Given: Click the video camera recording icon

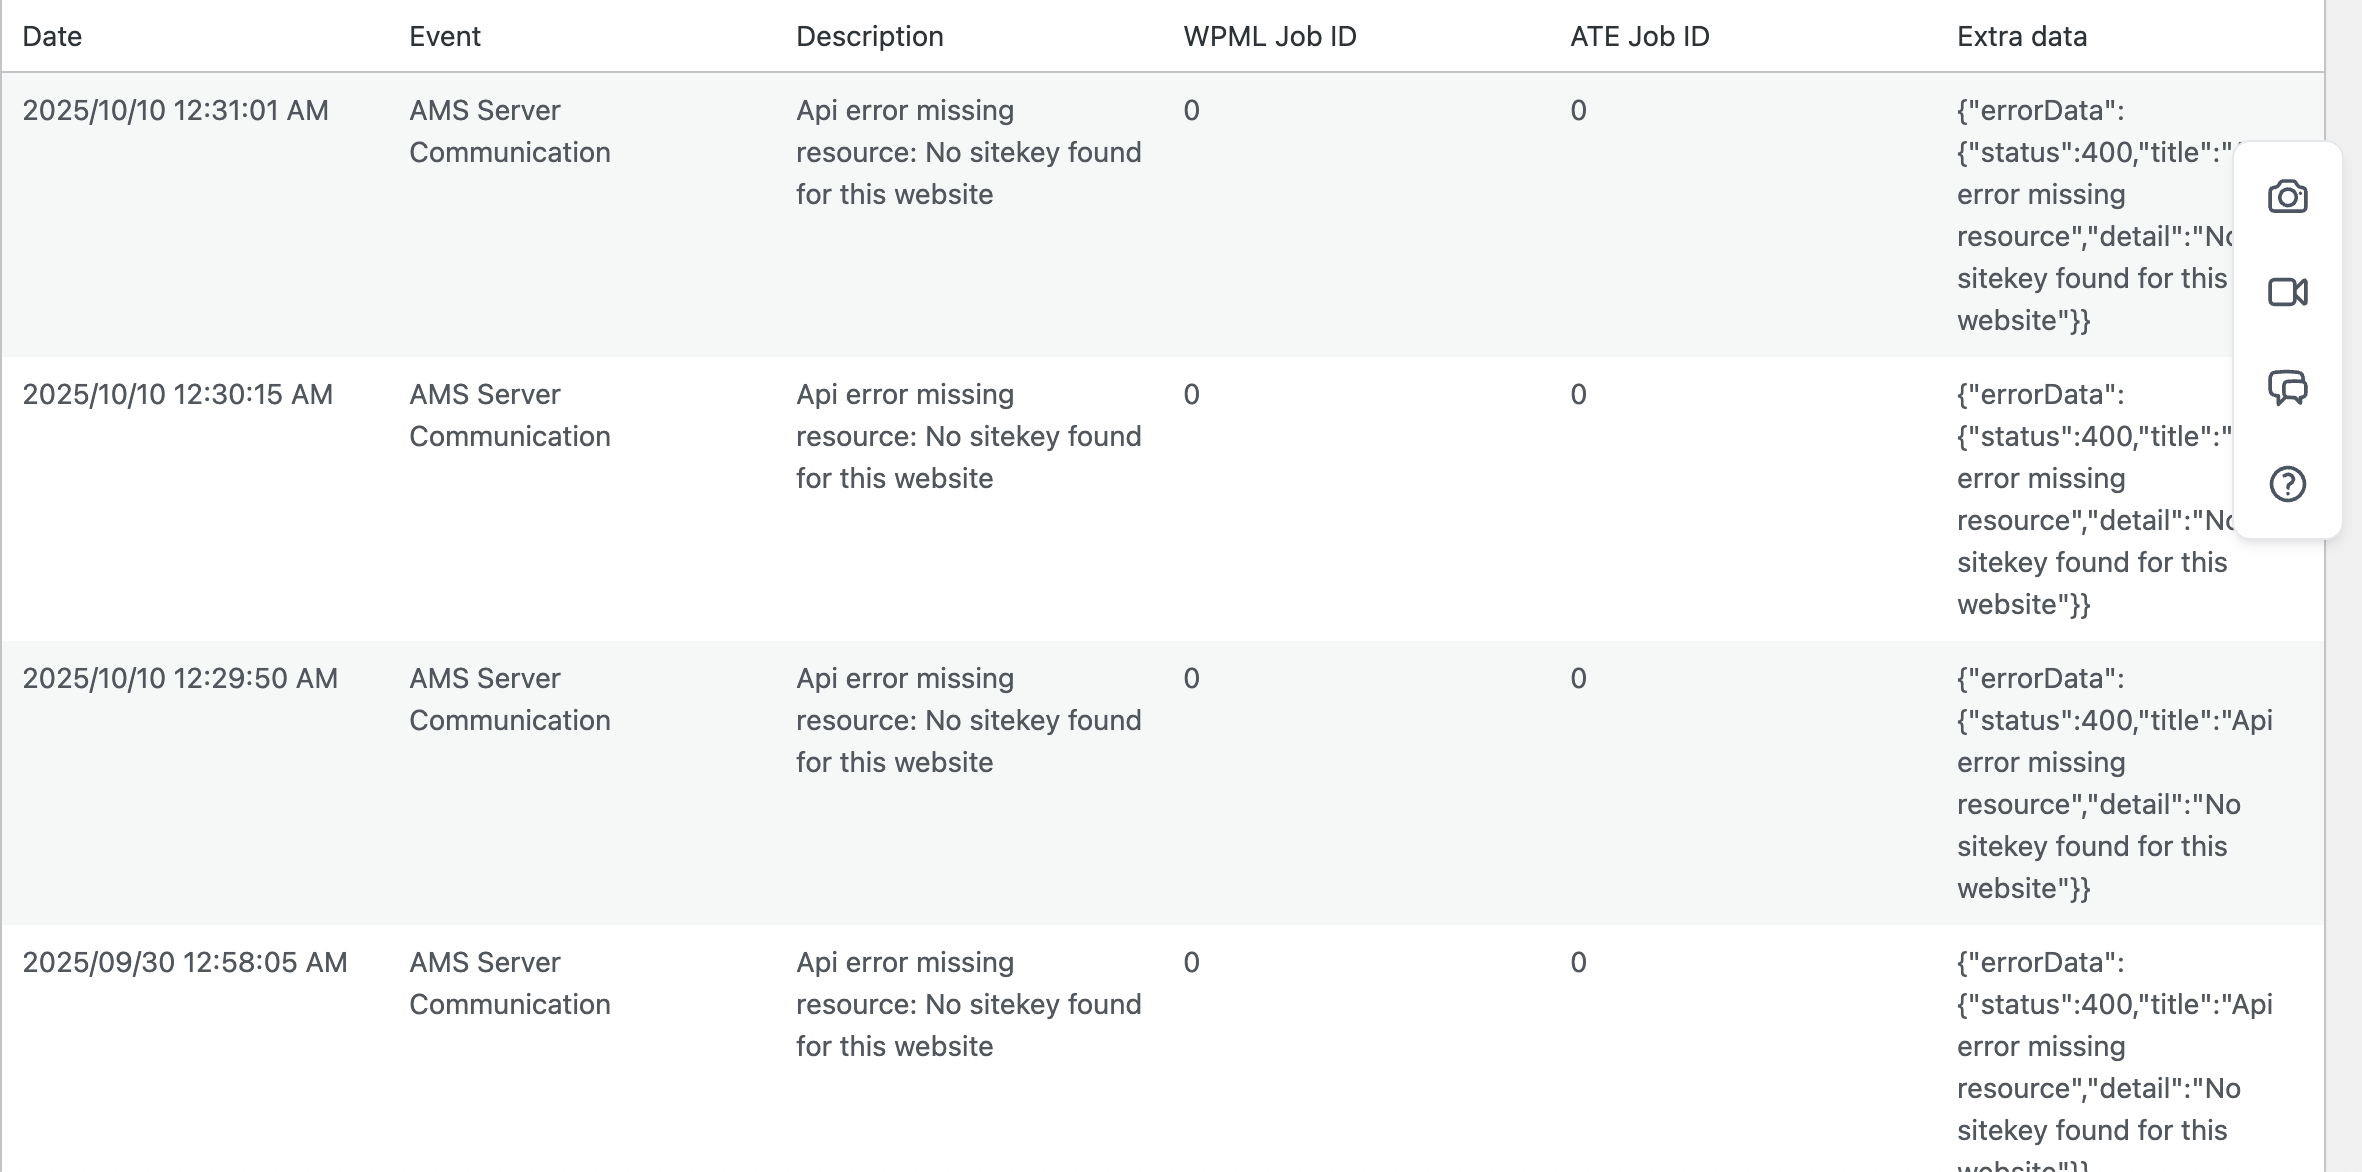Looking at the screenshot, I should point(2287,292).
